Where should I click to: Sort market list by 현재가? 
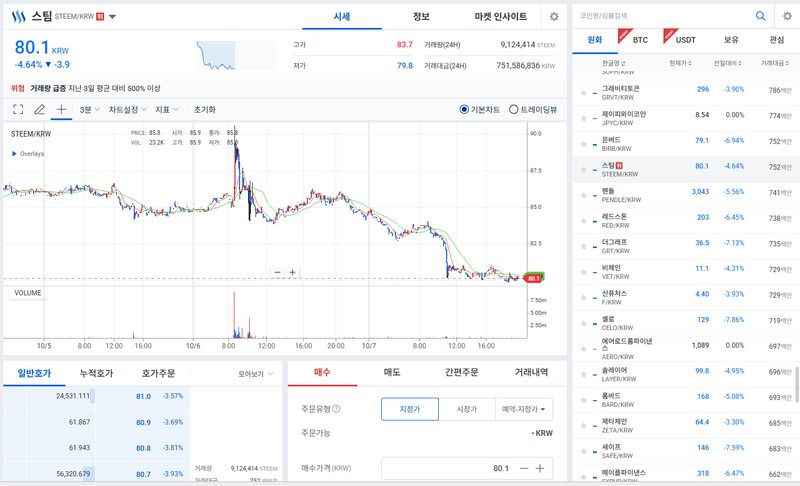[680, 63]
